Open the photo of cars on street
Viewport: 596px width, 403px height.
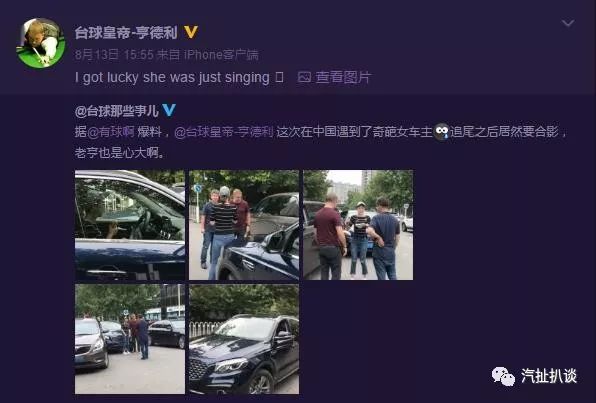click(130, 339)
